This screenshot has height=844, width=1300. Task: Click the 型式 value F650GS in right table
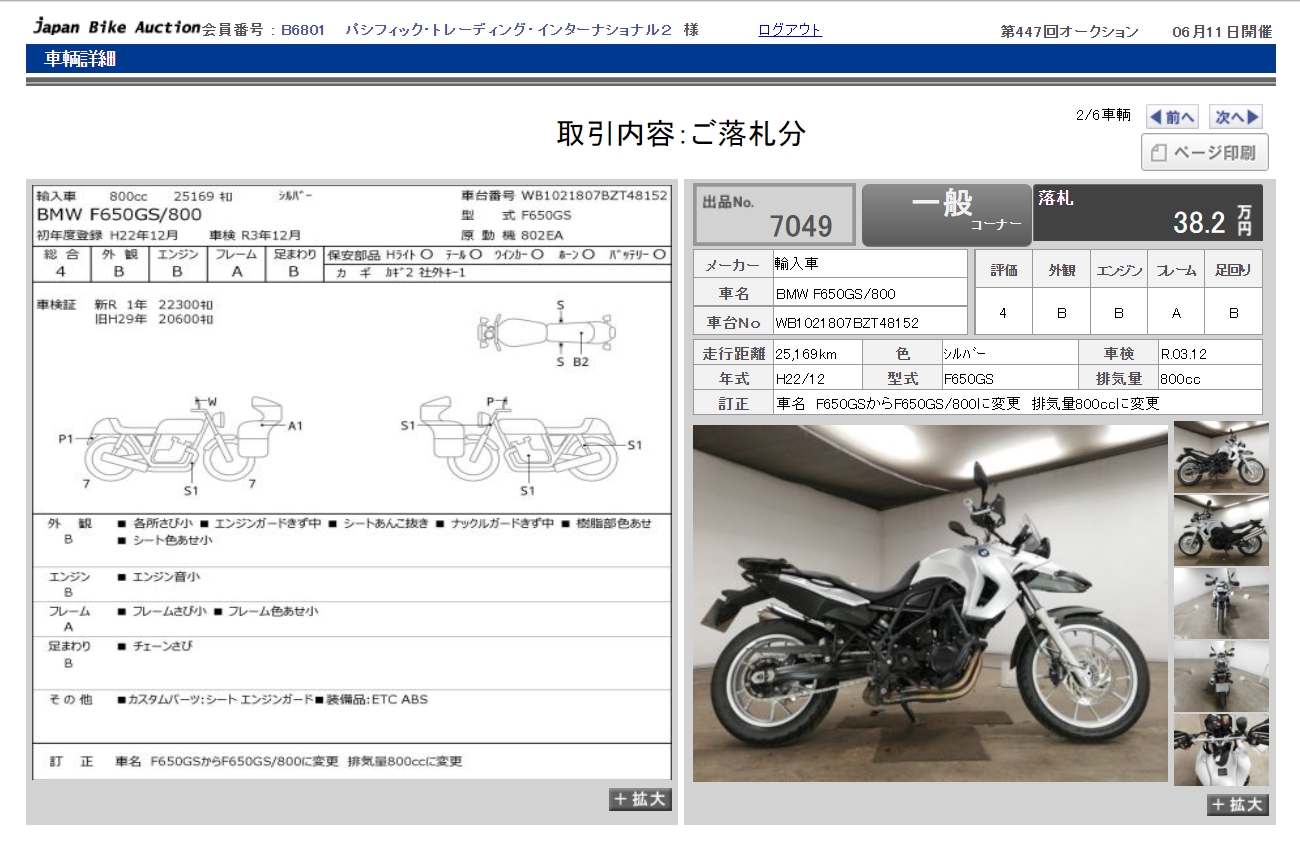point(969,379)
